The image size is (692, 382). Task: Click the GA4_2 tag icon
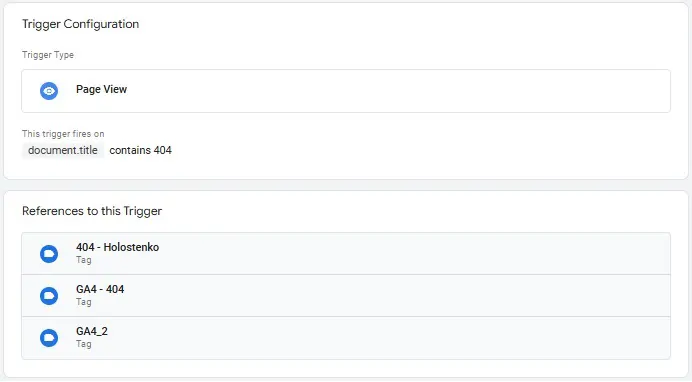tap(49, 338)
